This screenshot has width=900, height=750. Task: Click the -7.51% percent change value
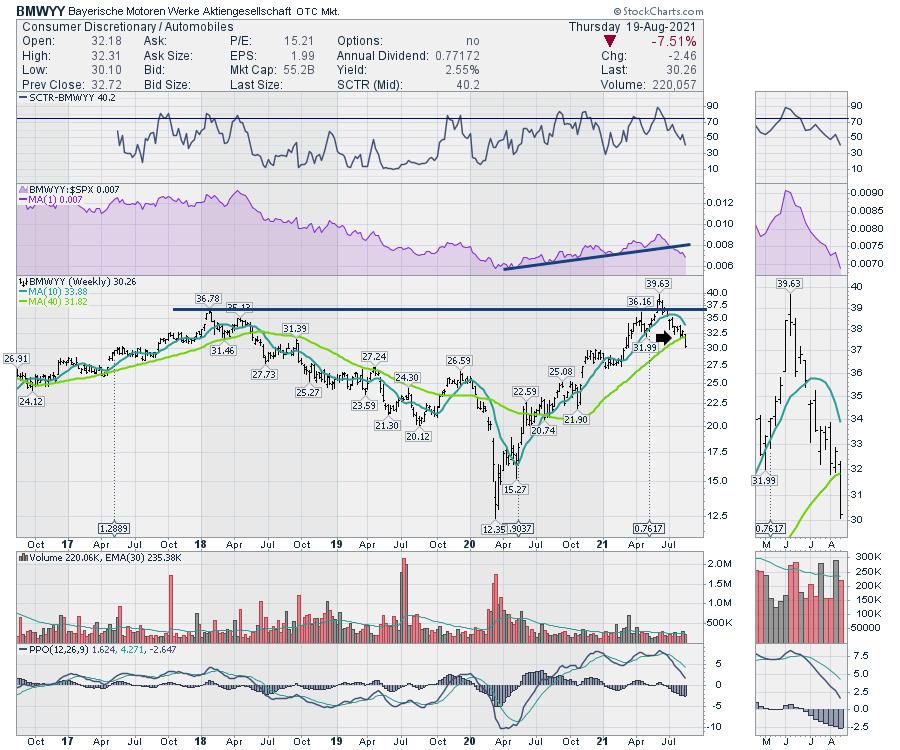coord(673,41)
